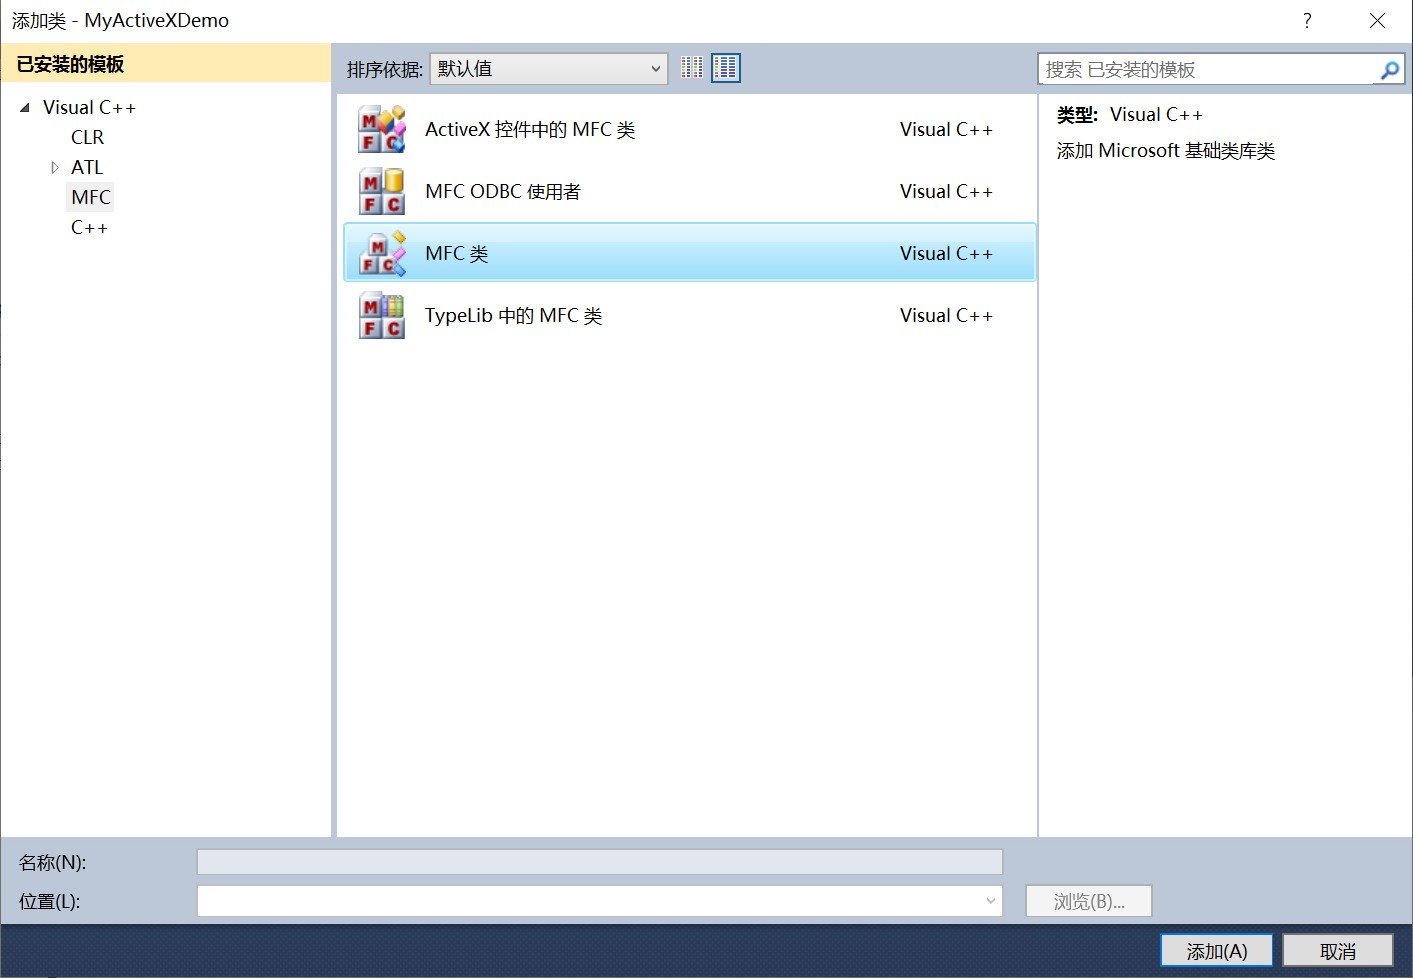
Task: Select CLR in the template tree
Action: click(x=87, y=137)
